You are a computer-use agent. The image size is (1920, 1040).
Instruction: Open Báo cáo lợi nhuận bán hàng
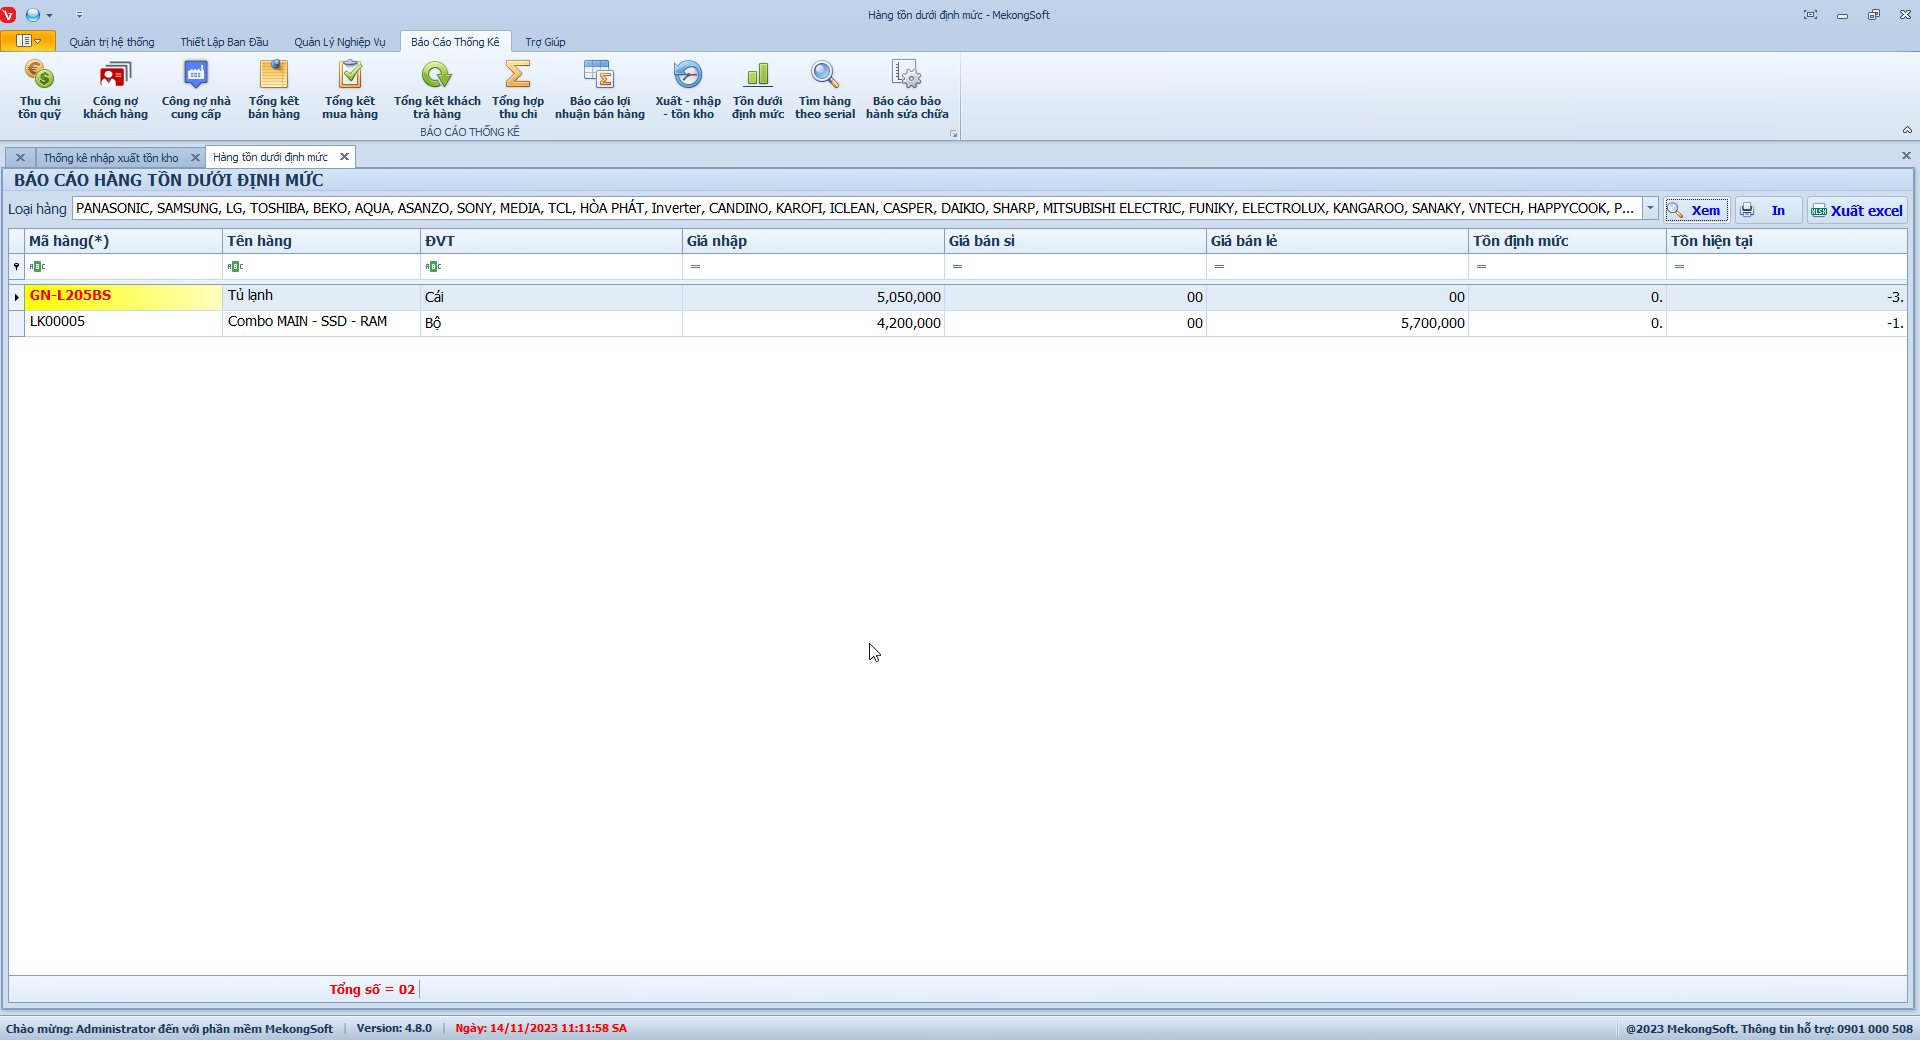click(x=600, y=89)
